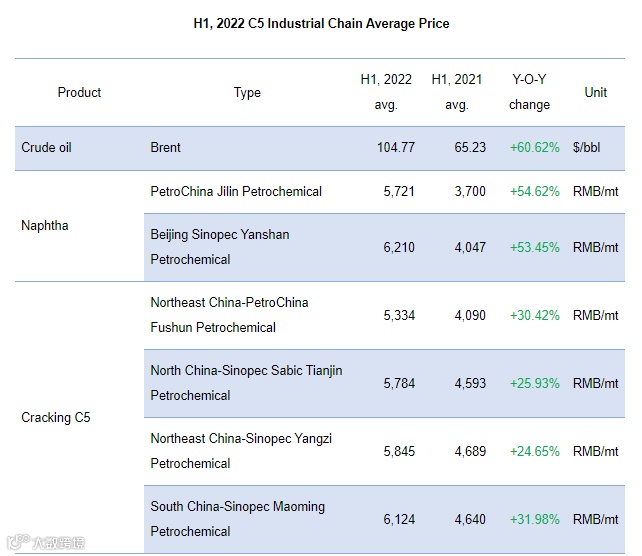Click the 4,689 price value
This screenshot has height=556, width=642.
(470, 451)
